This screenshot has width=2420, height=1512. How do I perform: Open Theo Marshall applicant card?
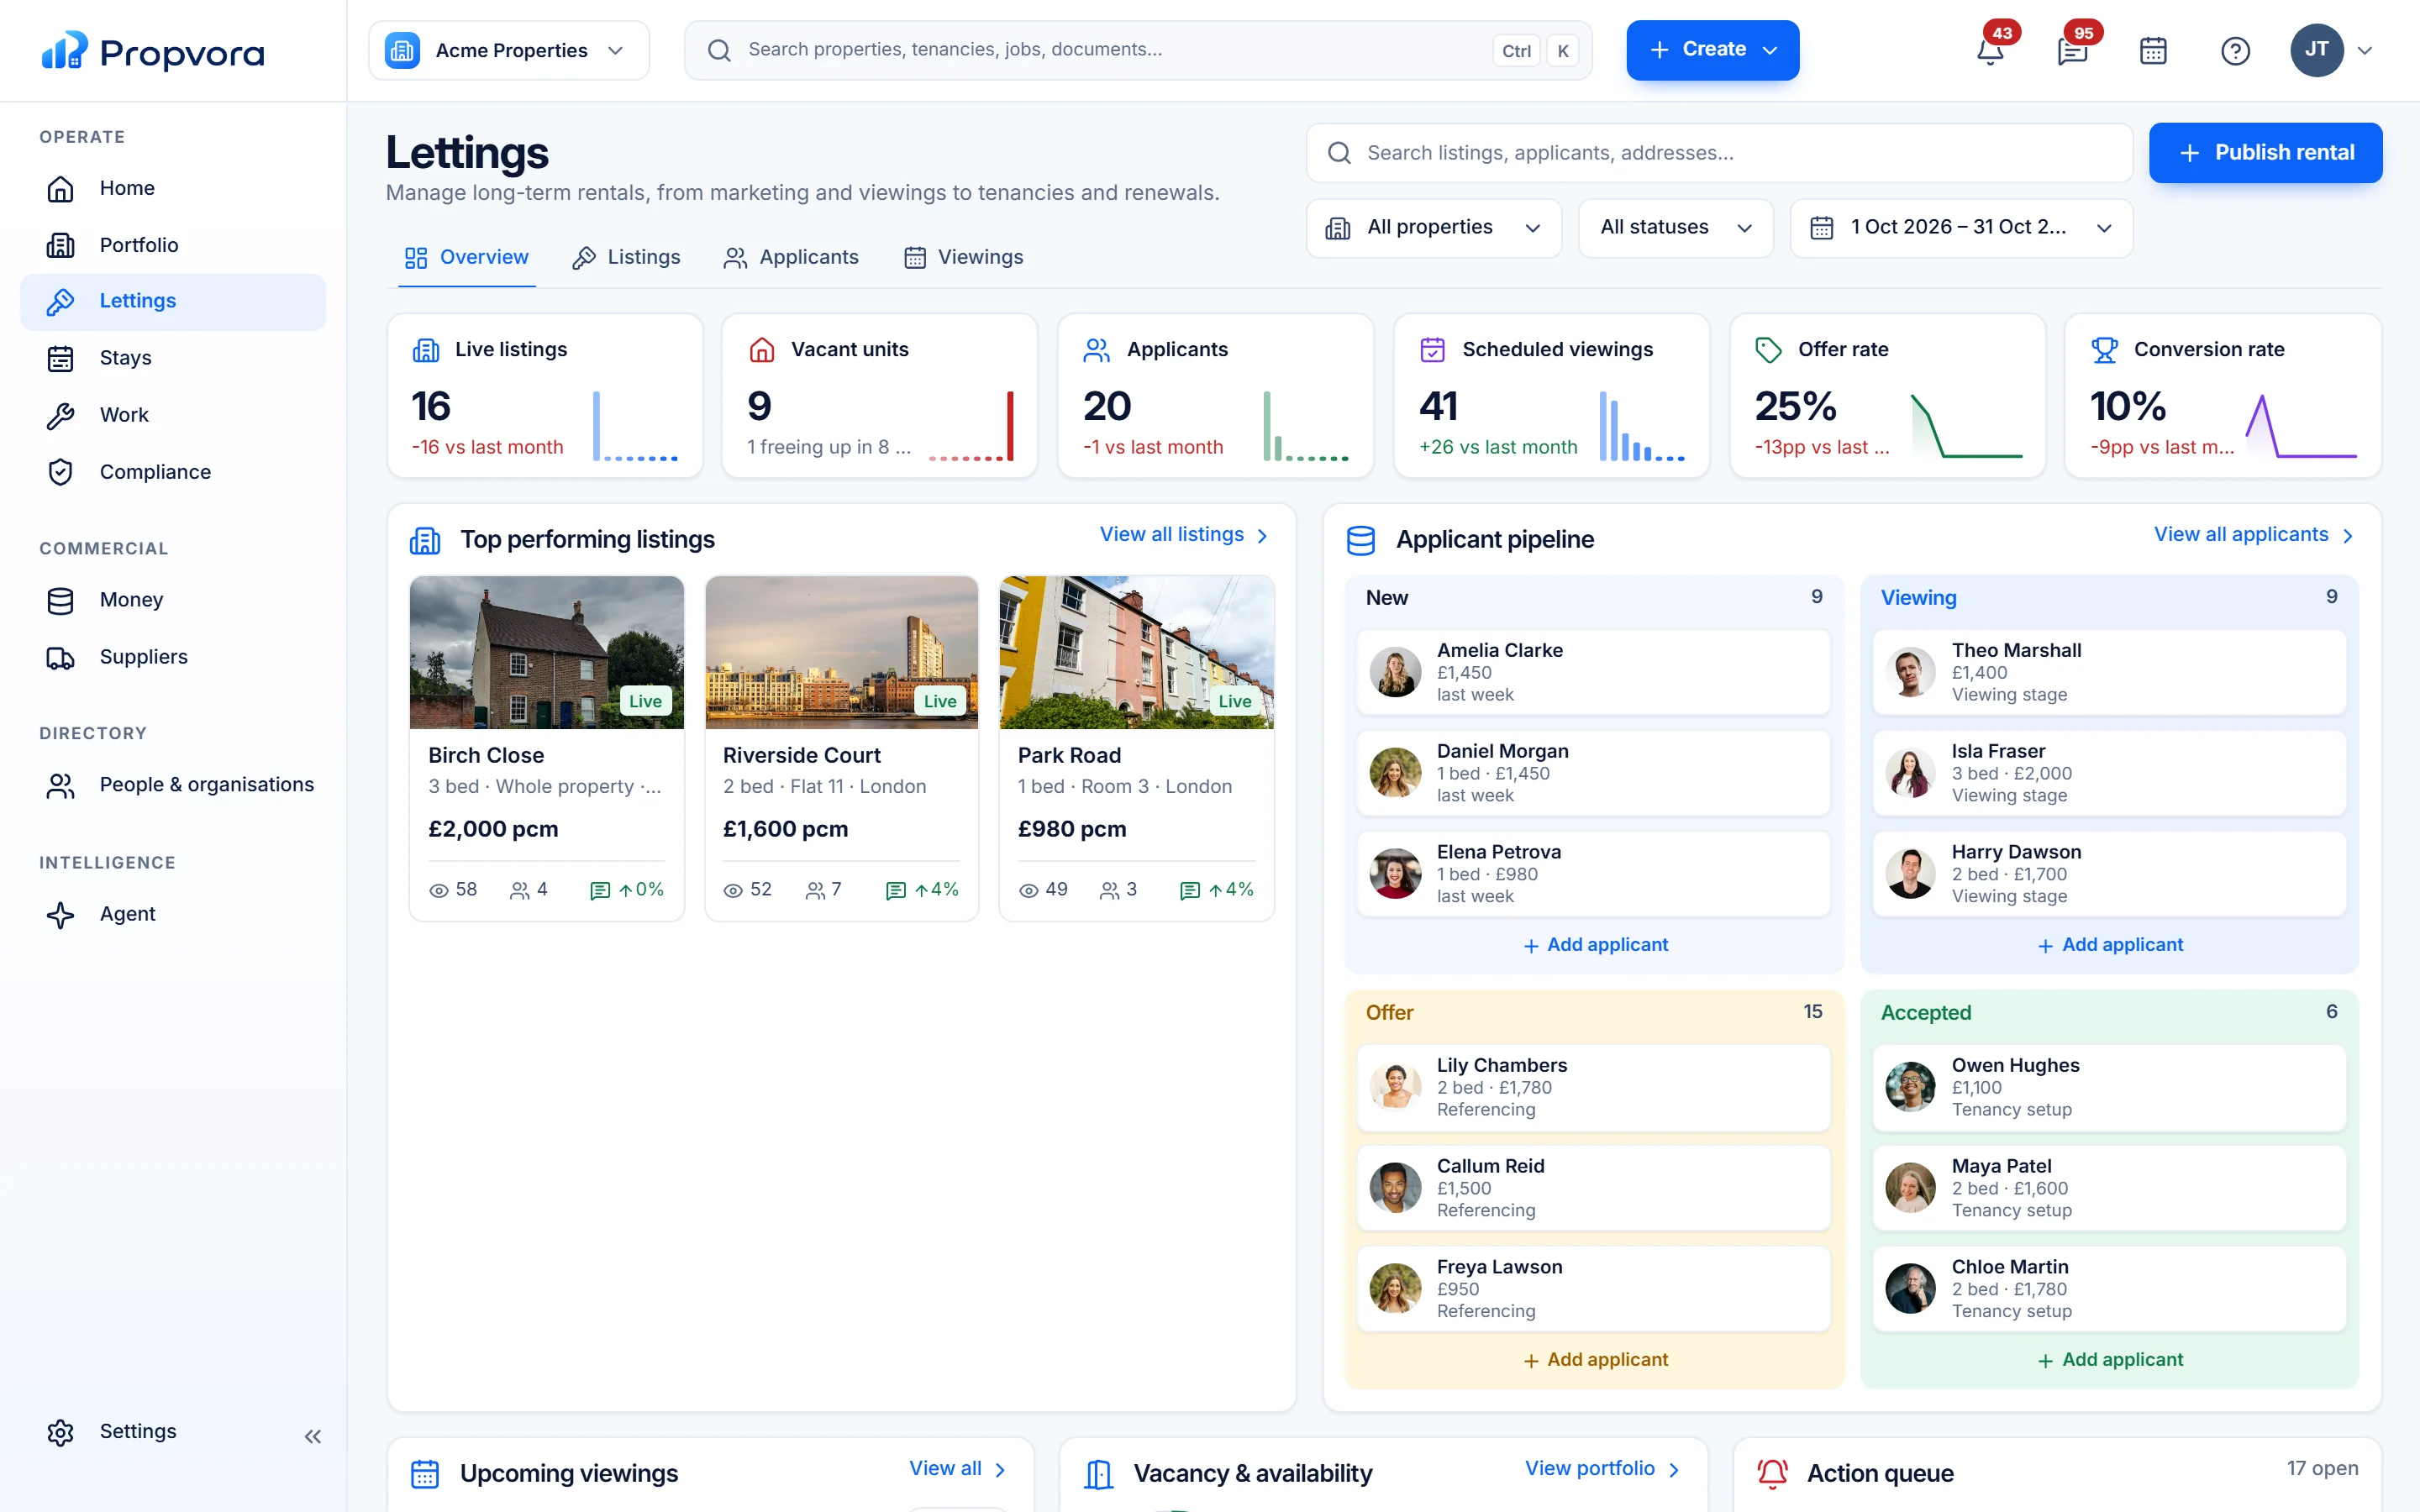(2109, 672)
